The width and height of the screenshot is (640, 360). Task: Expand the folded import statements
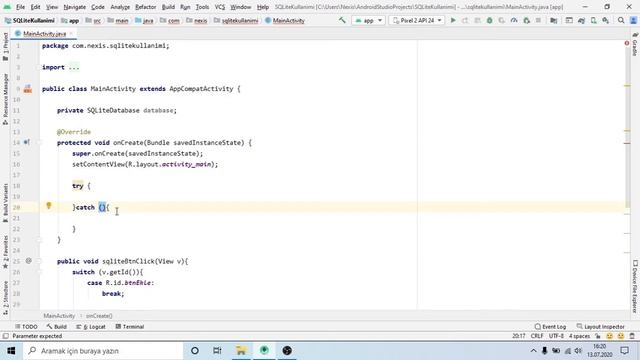(74, 67)
